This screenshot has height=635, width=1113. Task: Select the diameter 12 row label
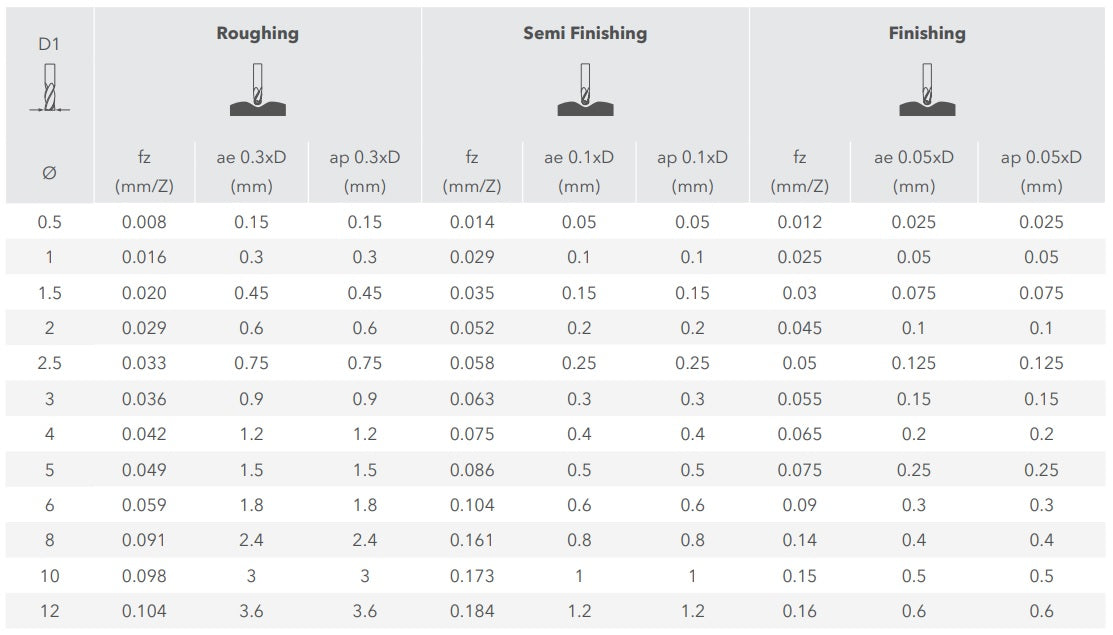coord(49,611)
